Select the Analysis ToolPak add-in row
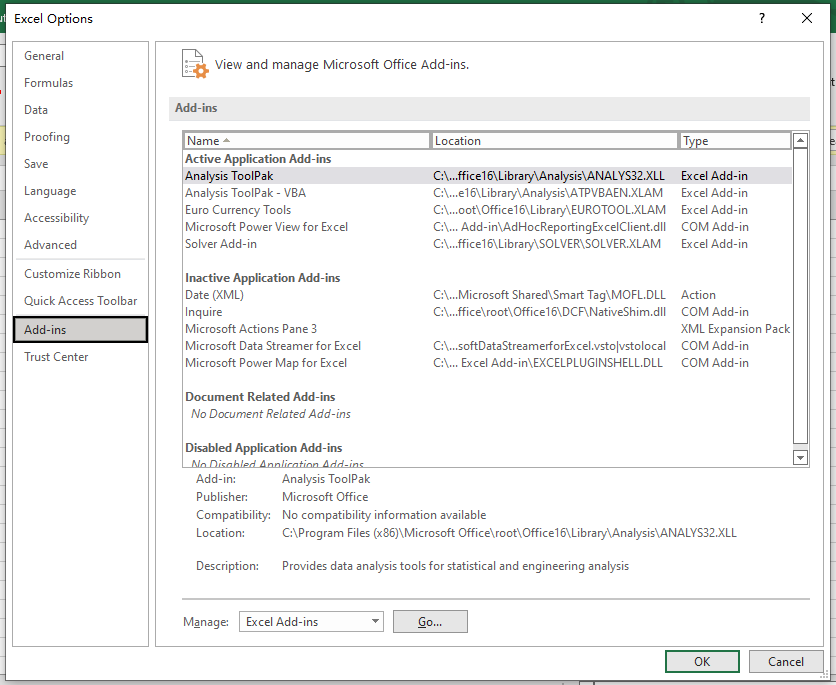The height and width of the screenshot is (685, 836). click(x=487, y=176)
